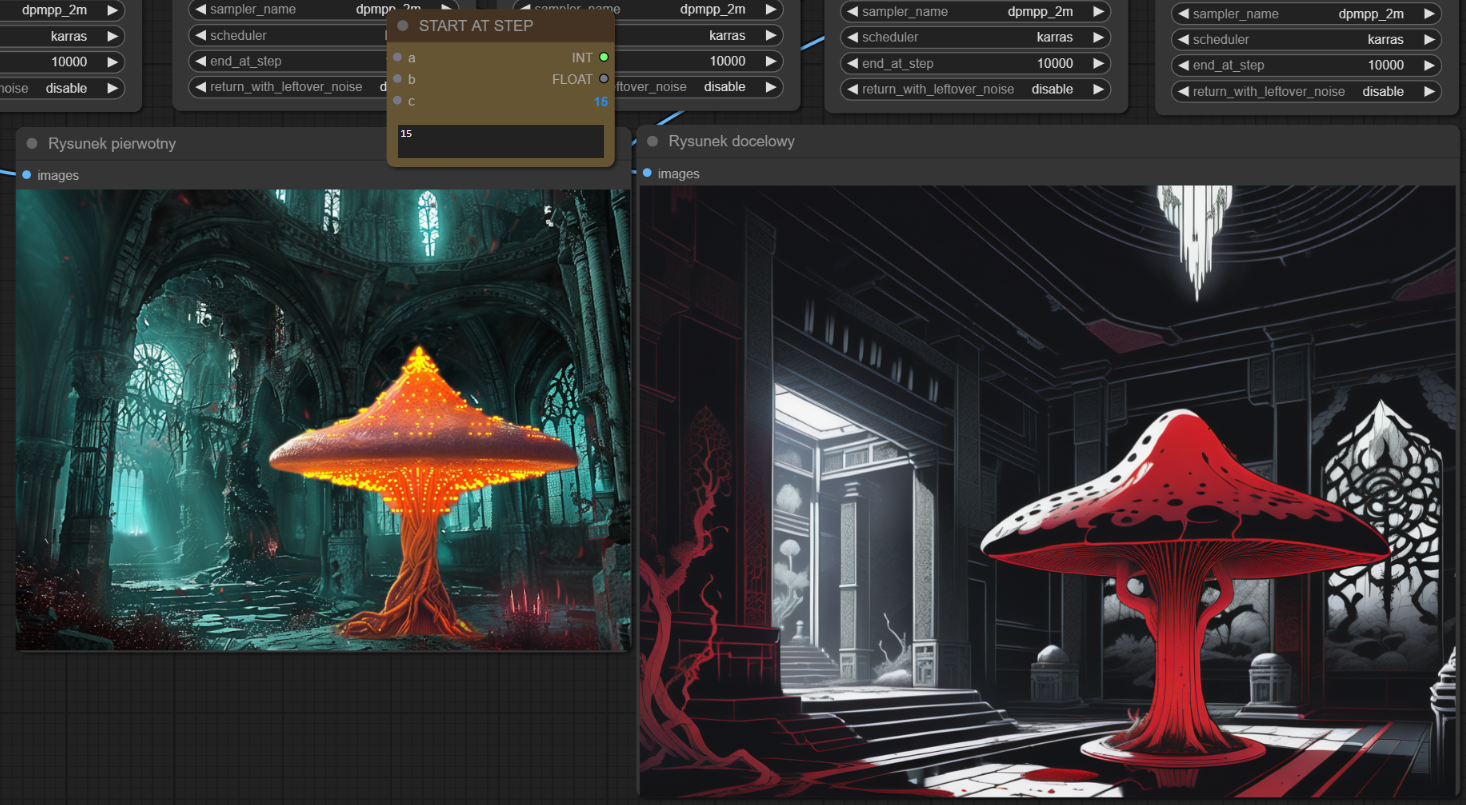Click images input port on Rysunek pierwotny
The height and width of the screenshot is (805, 1466).
[26, 175]
